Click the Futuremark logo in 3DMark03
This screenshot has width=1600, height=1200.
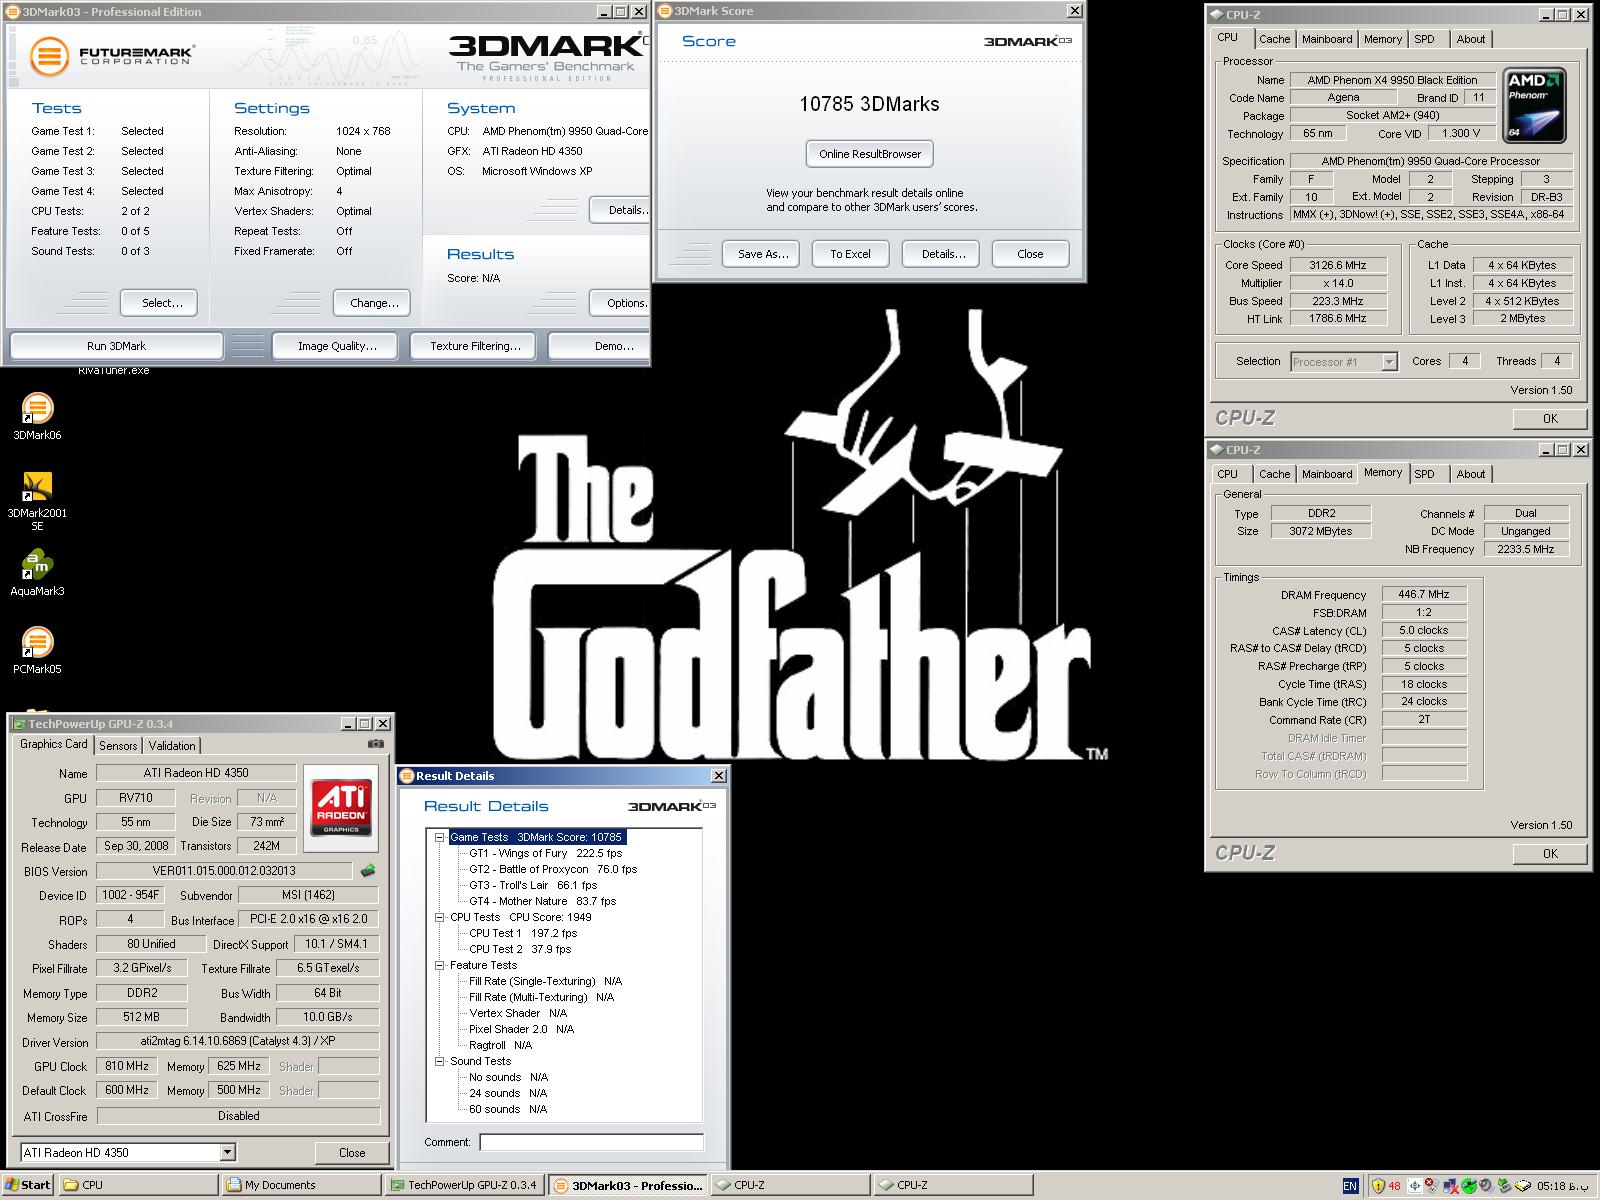pos(110,55)
